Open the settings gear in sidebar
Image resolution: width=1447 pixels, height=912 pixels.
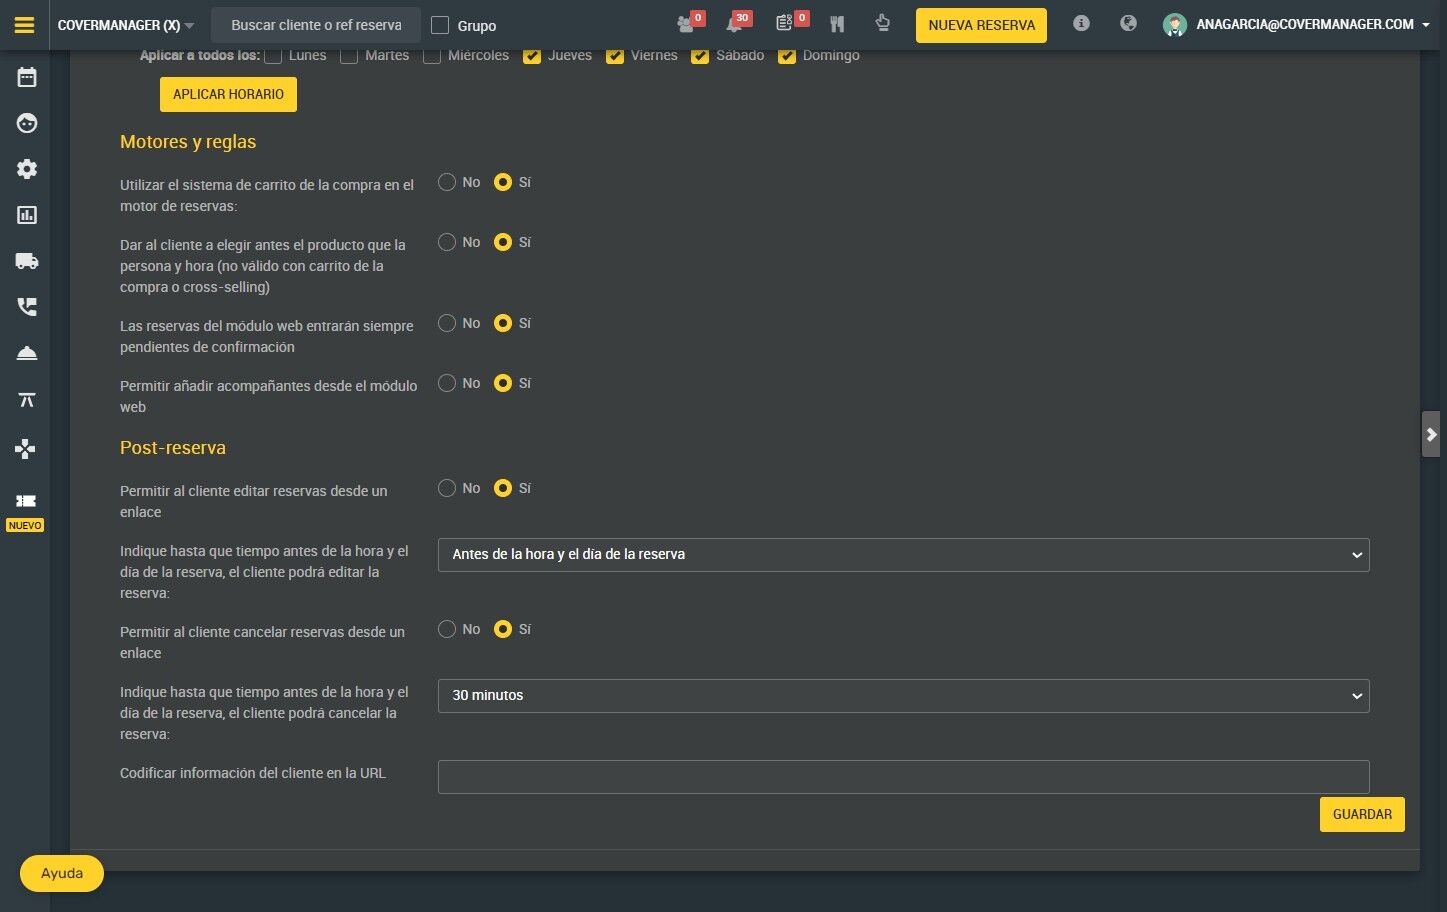pos(27,169)
